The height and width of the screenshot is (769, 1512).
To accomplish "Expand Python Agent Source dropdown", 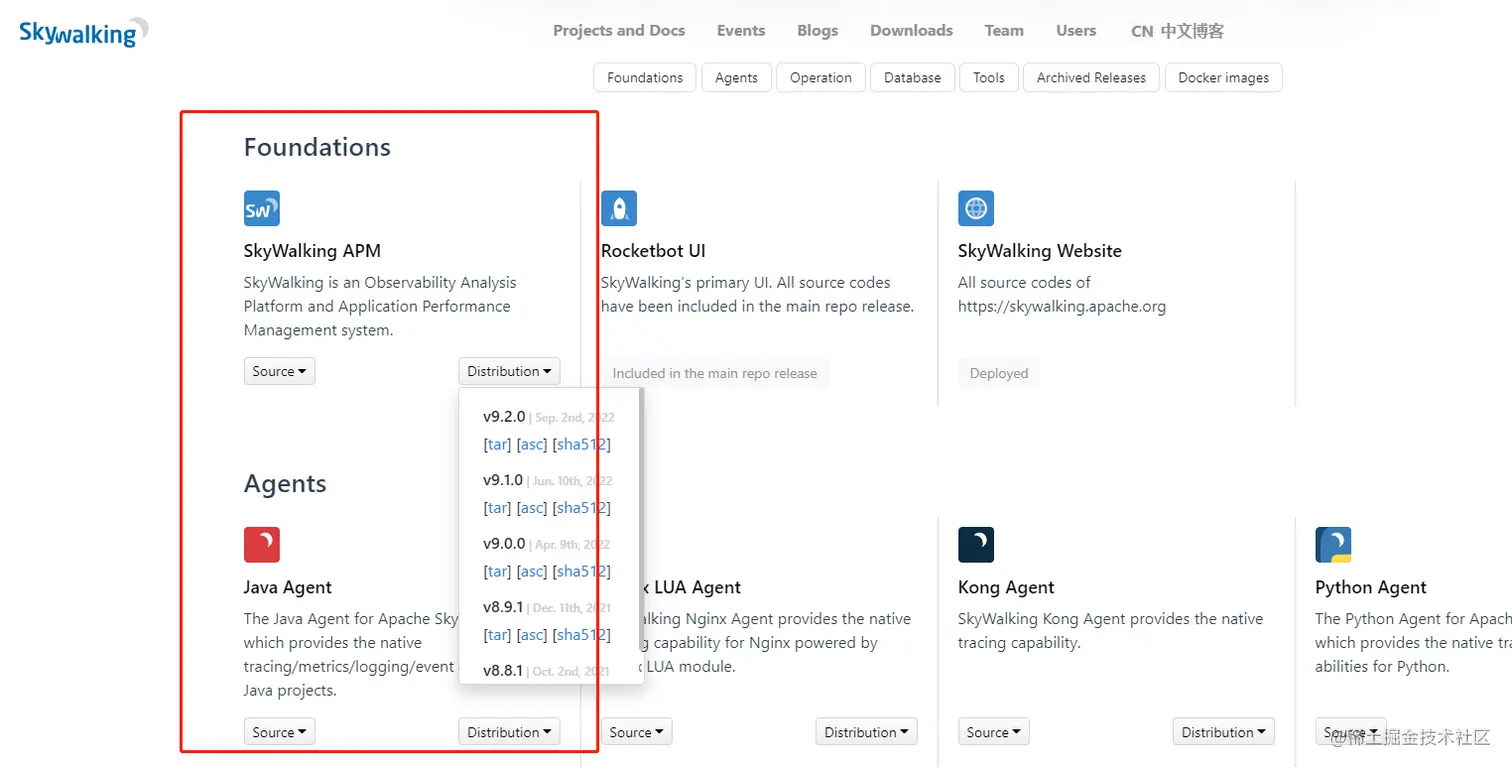I will point(1350,732).
